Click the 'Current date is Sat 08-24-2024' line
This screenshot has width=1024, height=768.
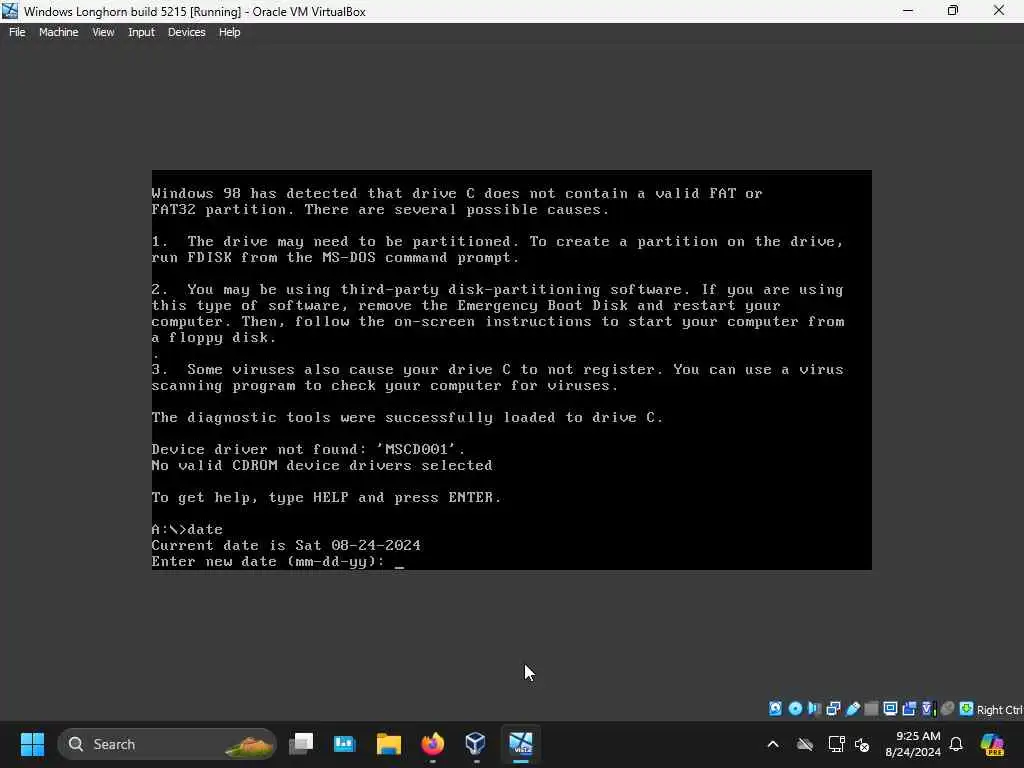[286, 545]
